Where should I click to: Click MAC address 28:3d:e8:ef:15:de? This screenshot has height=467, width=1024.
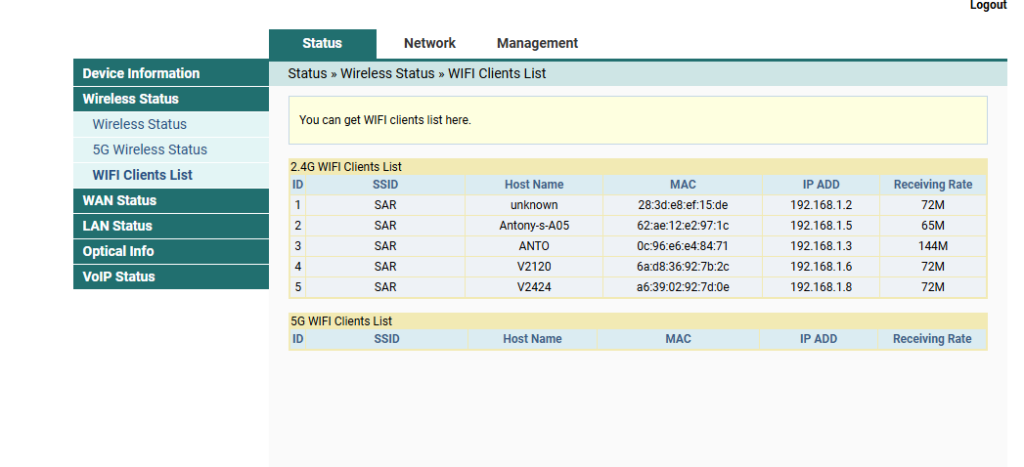coord(683,205)
